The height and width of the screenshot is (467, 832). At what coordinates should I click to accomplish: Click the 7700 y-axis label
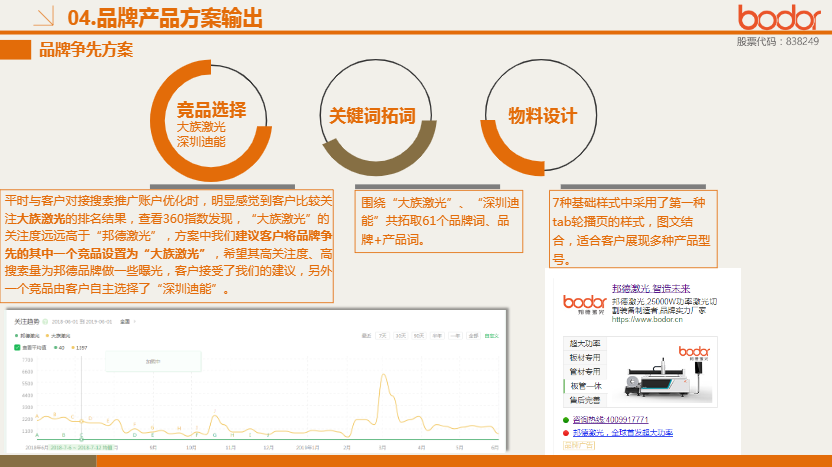[x=27, y=360]
